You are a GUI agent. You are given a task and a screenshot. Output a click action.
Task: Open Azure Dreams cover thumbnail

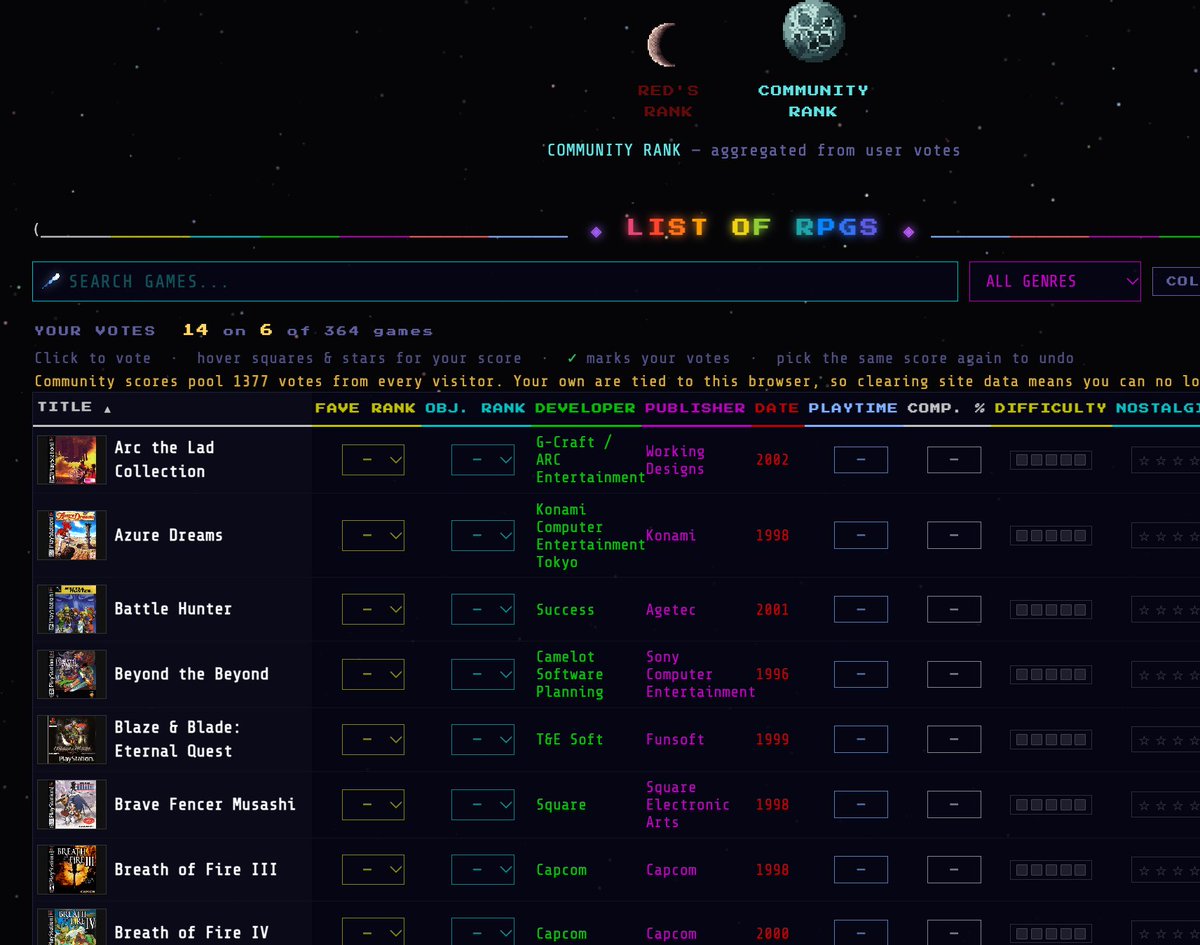tap(72, 535)
